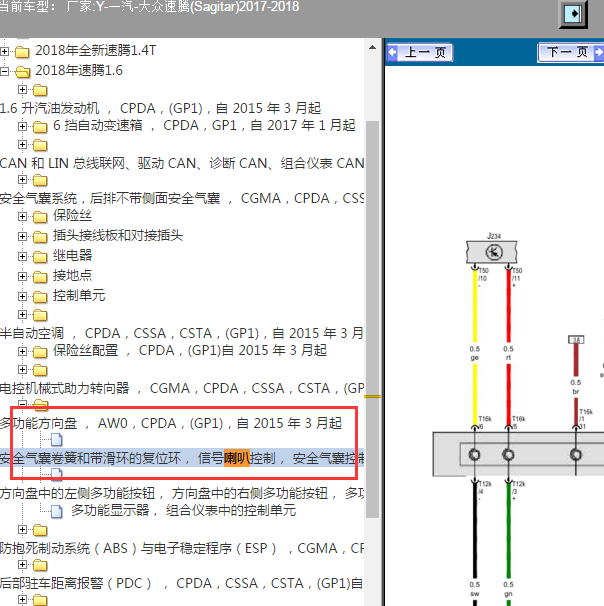
Task: Expand the 1.6 升汽油发动机 folder node
Action: point(22,90)
